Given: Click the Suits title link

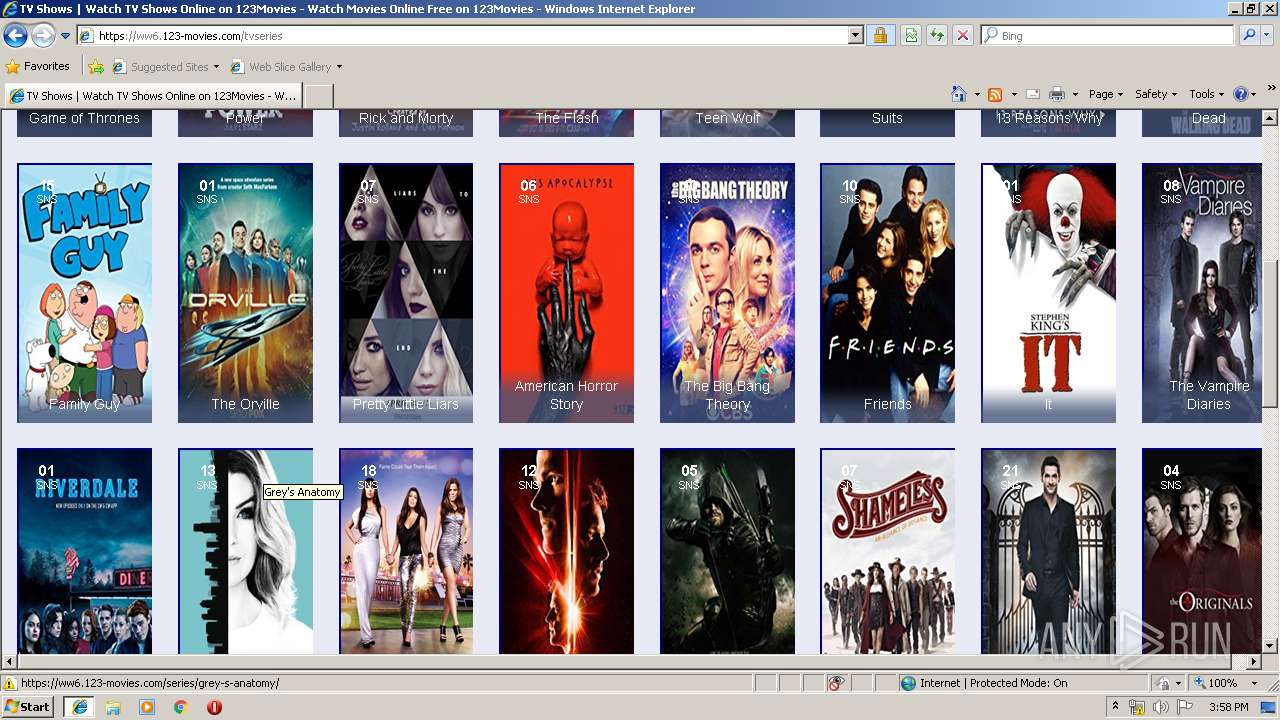Looking at the screenshot, I should [x=887, y=118].
